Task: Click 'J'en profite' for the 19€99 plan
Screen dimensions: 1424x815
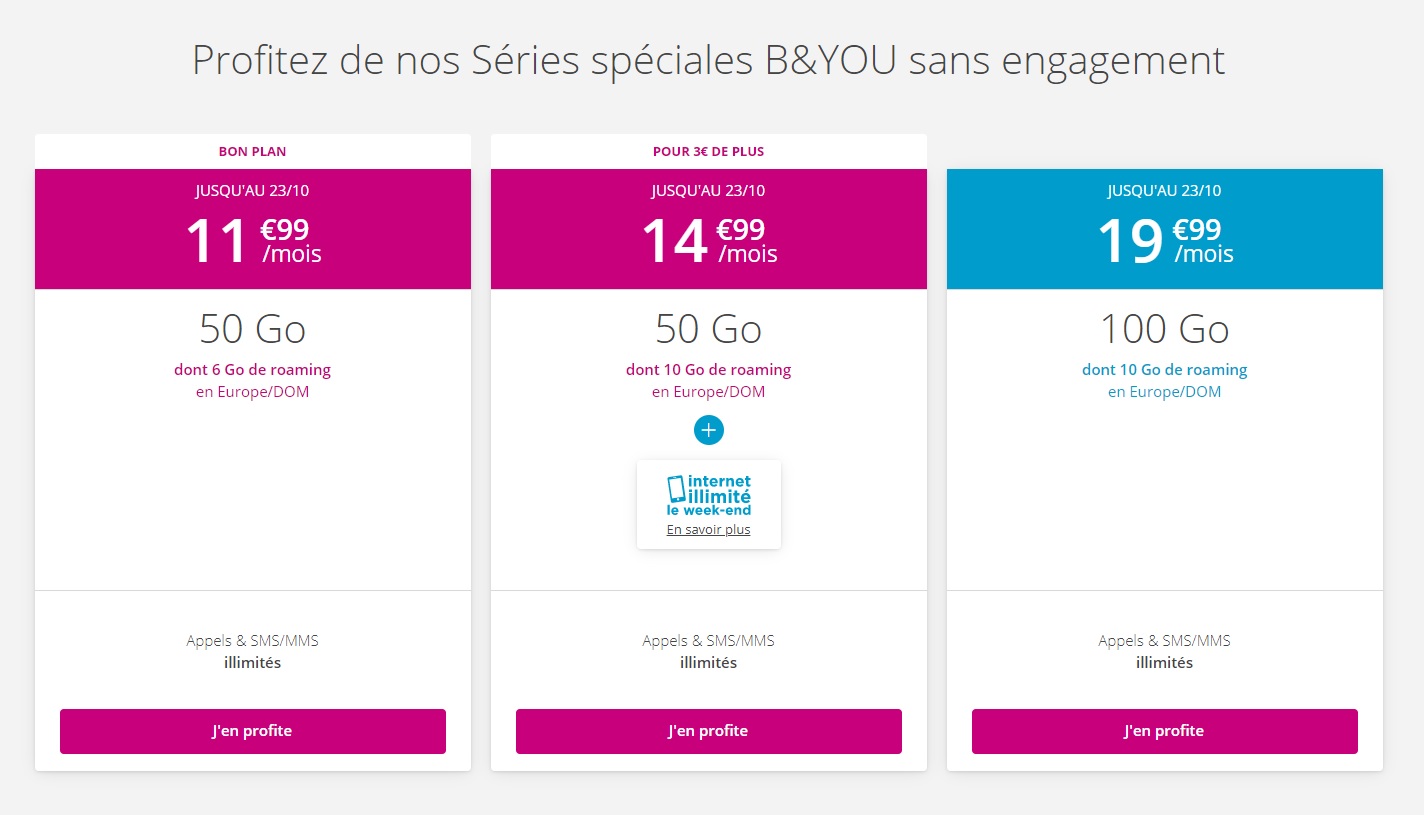Action: click(1165, 731)
